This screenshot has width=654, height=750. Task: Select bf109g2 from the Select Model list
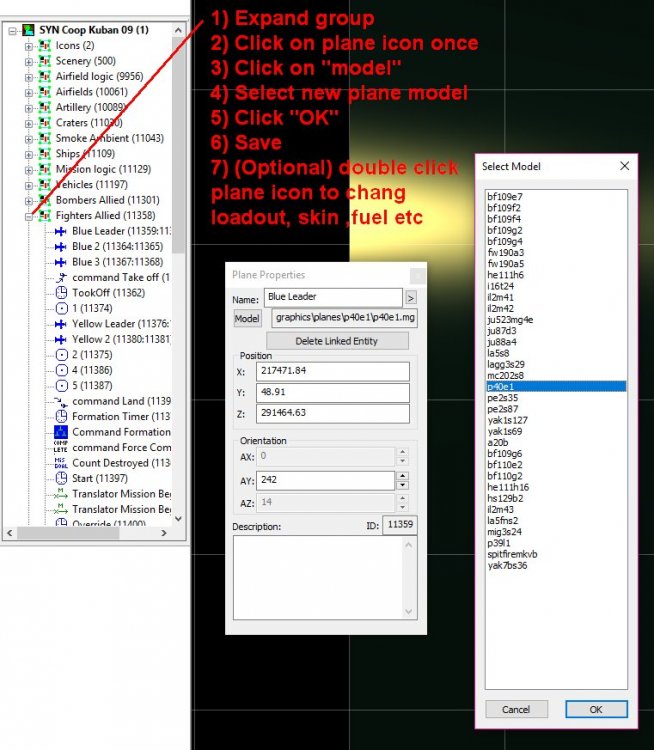[x=504, y=229]
